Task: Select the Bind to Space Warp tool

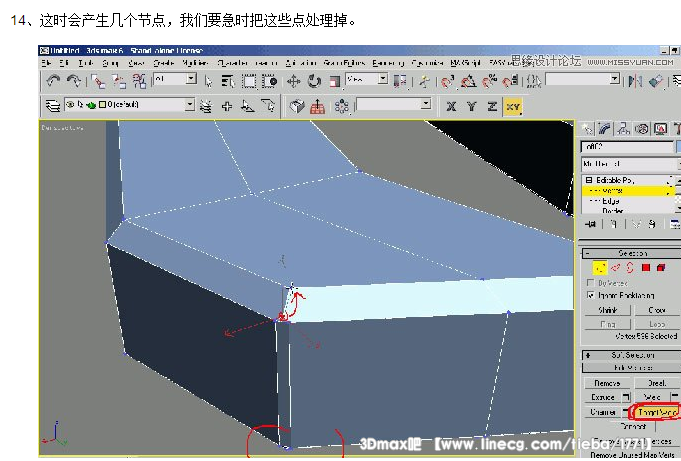Action: (x=139, y=81)
